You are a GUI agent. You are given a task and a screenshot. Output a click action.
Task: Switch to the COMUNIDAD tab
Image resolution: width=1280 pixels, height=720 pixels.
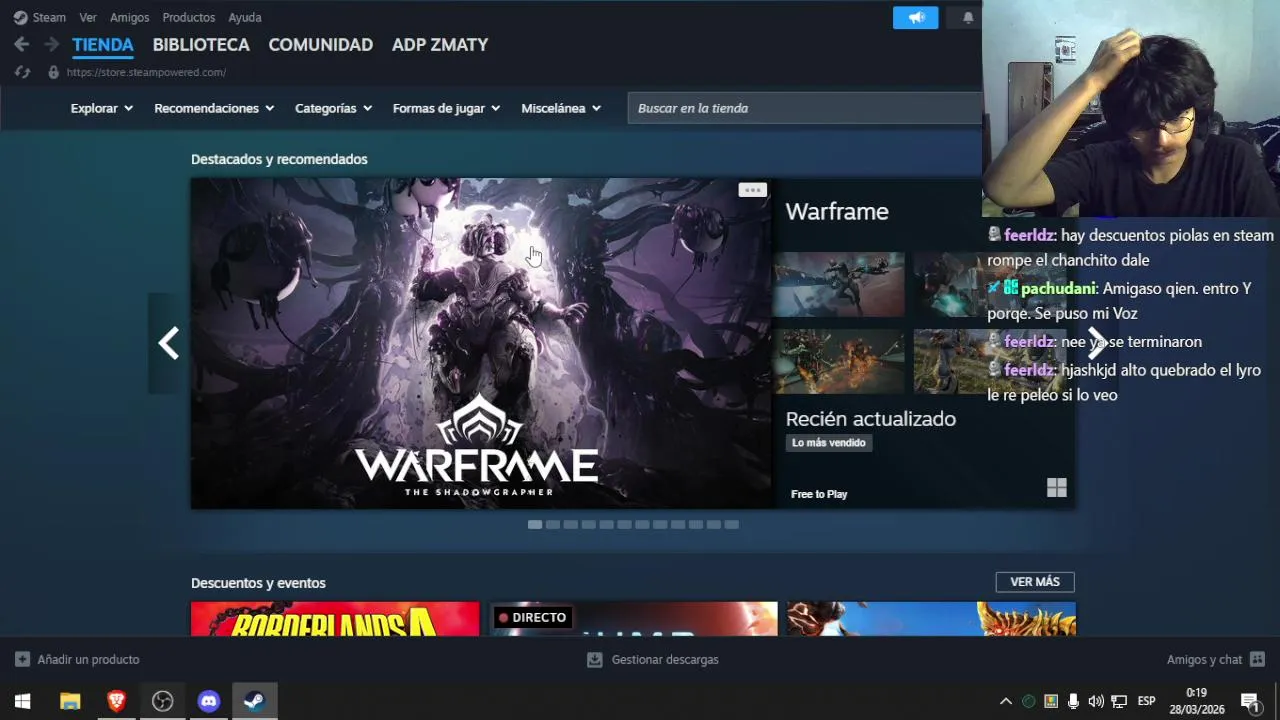coord(321,45)
